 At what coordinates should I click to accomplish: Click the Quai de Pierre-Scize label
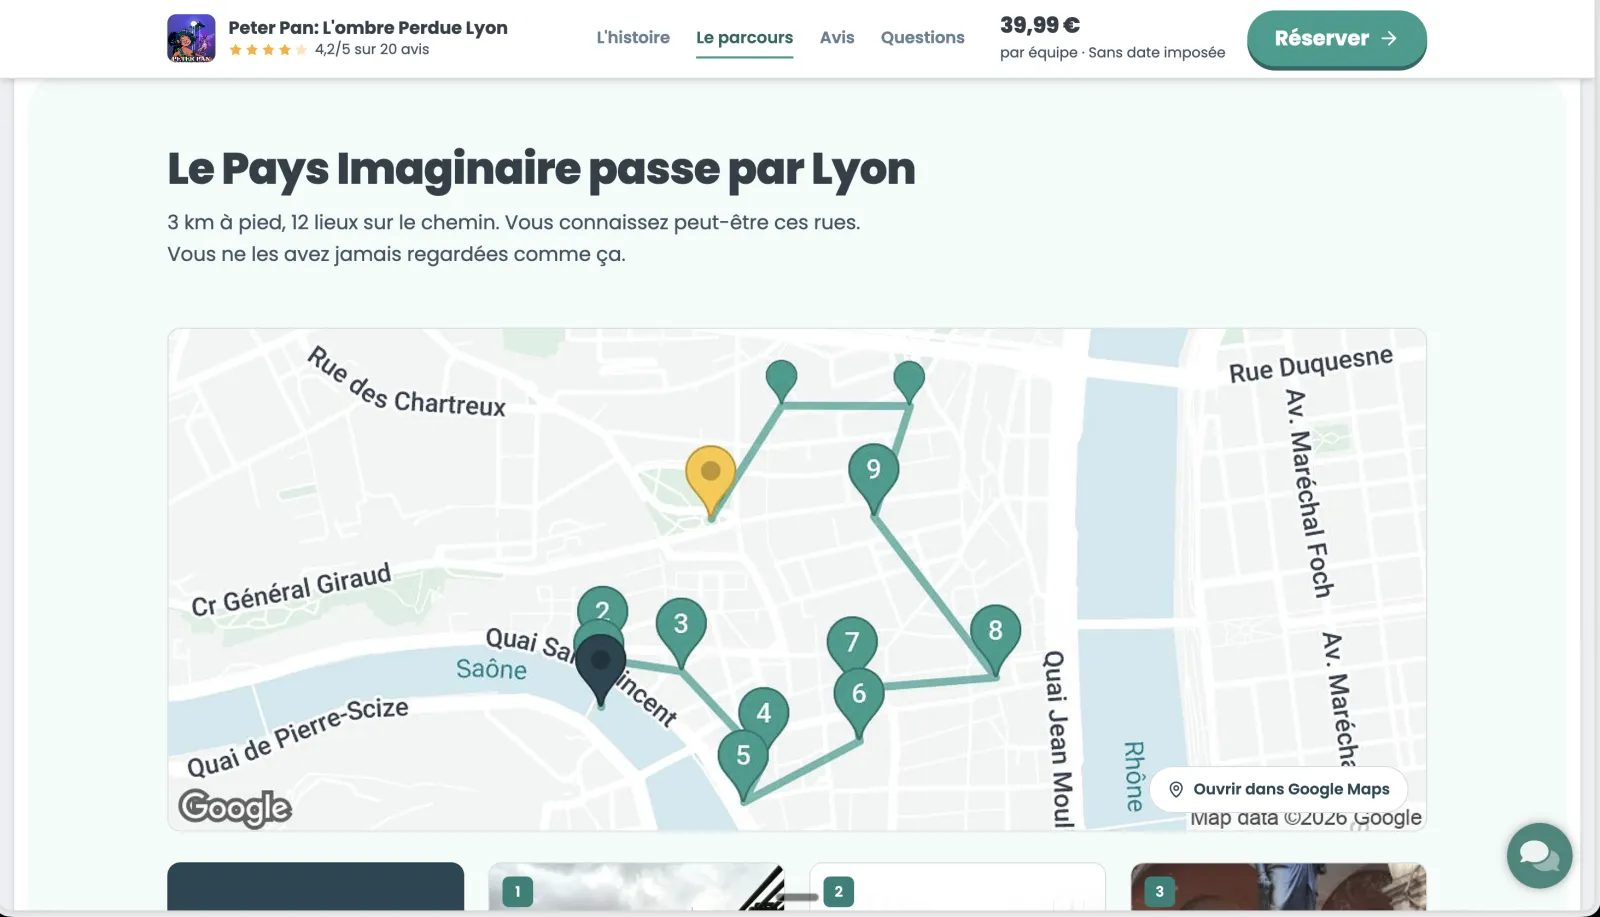(x=298, y=737)
